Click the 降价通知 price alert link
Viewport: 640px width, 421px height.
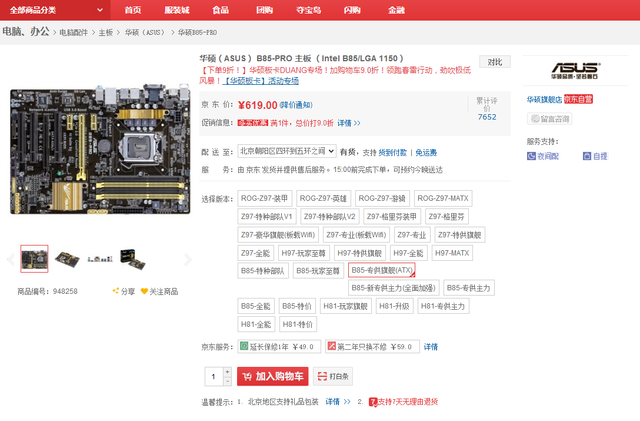click(x=296, y=105)
